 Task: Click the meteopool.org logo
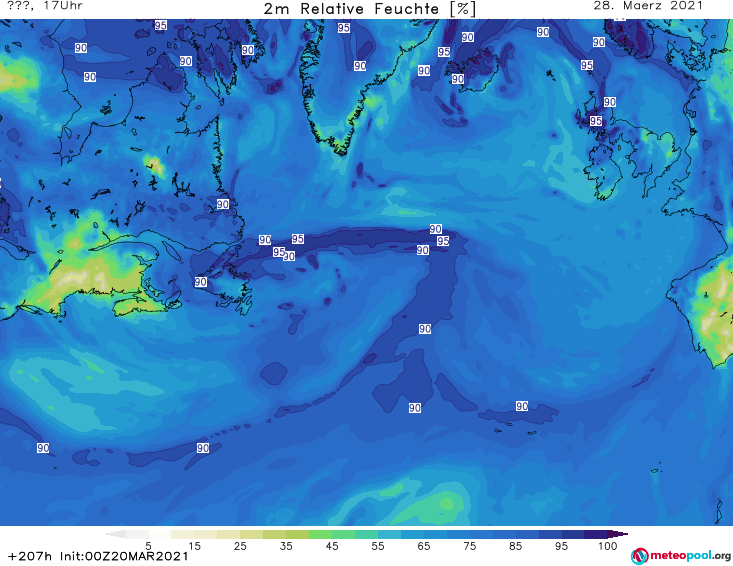(681, 556)
